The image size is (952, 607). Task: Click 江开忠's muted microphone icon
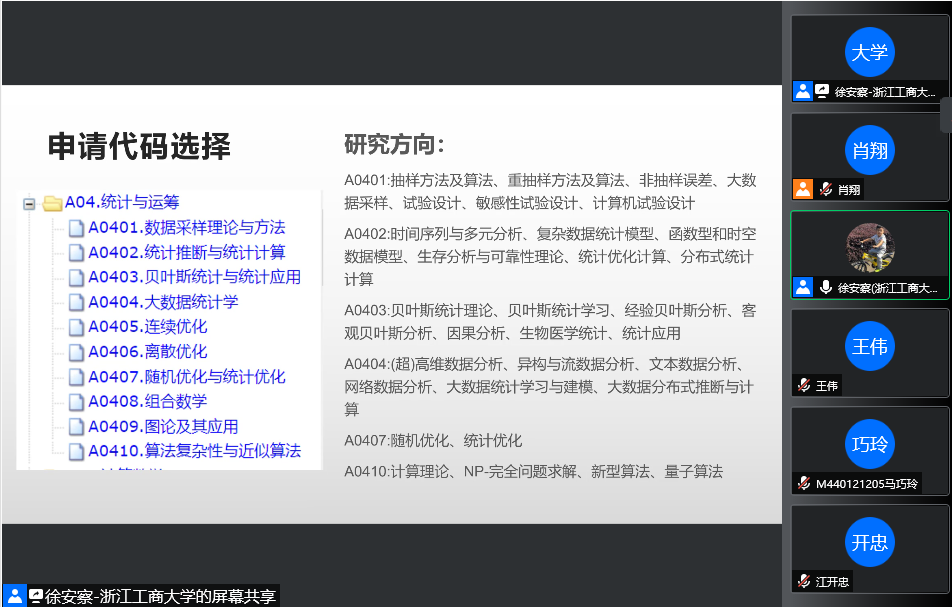point(803,581)
